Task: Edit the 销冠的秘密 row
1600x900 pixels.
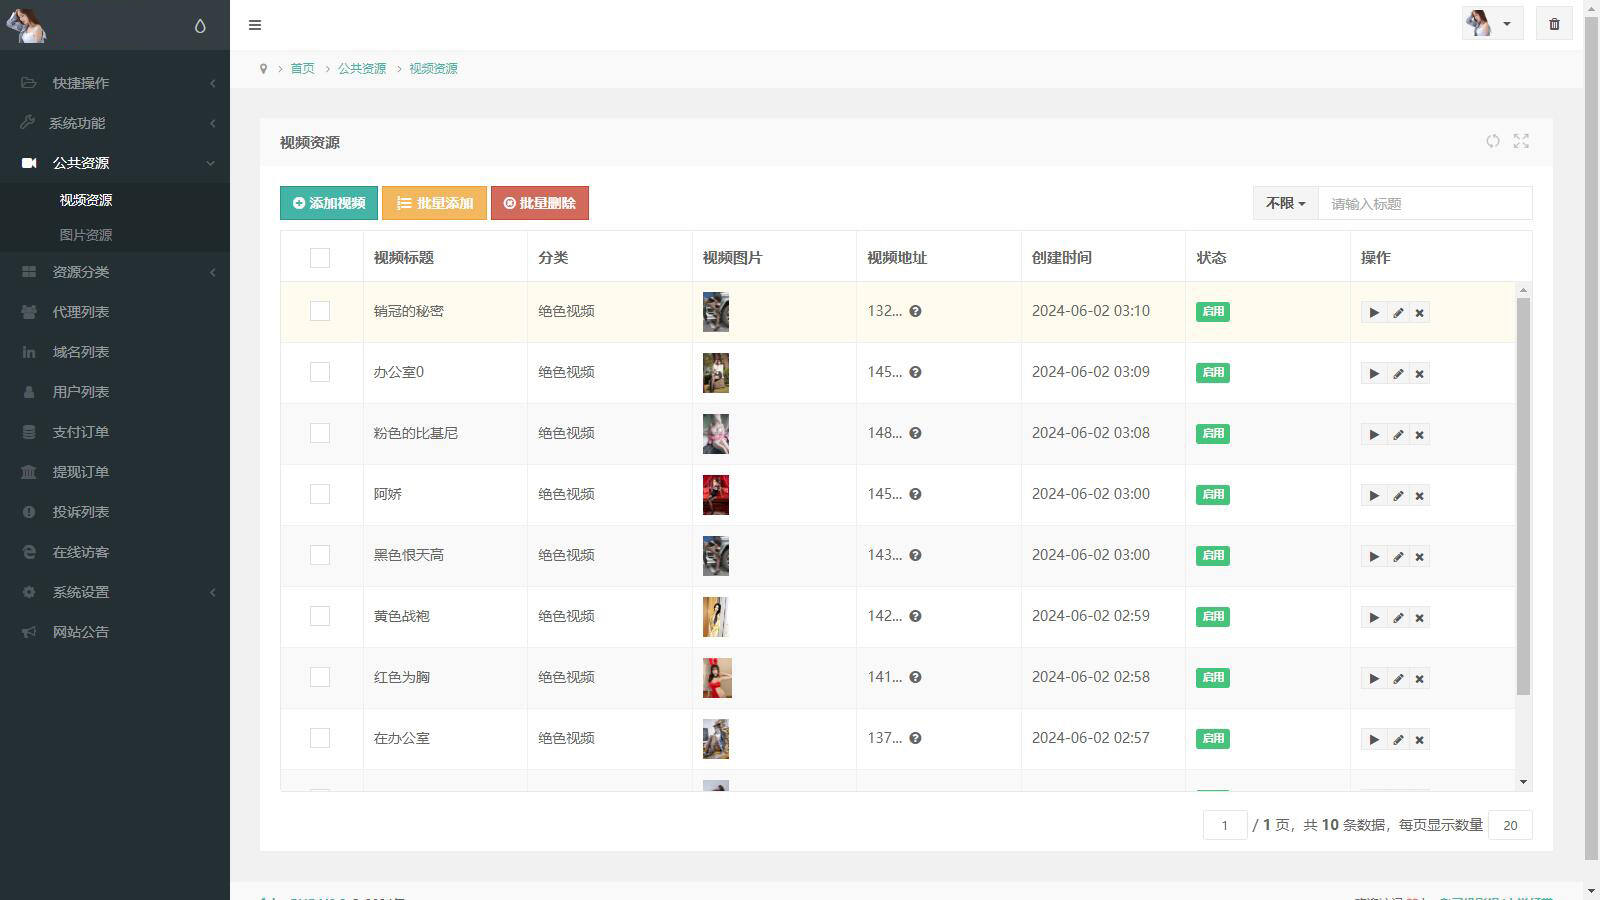Action: point(1398,313)
